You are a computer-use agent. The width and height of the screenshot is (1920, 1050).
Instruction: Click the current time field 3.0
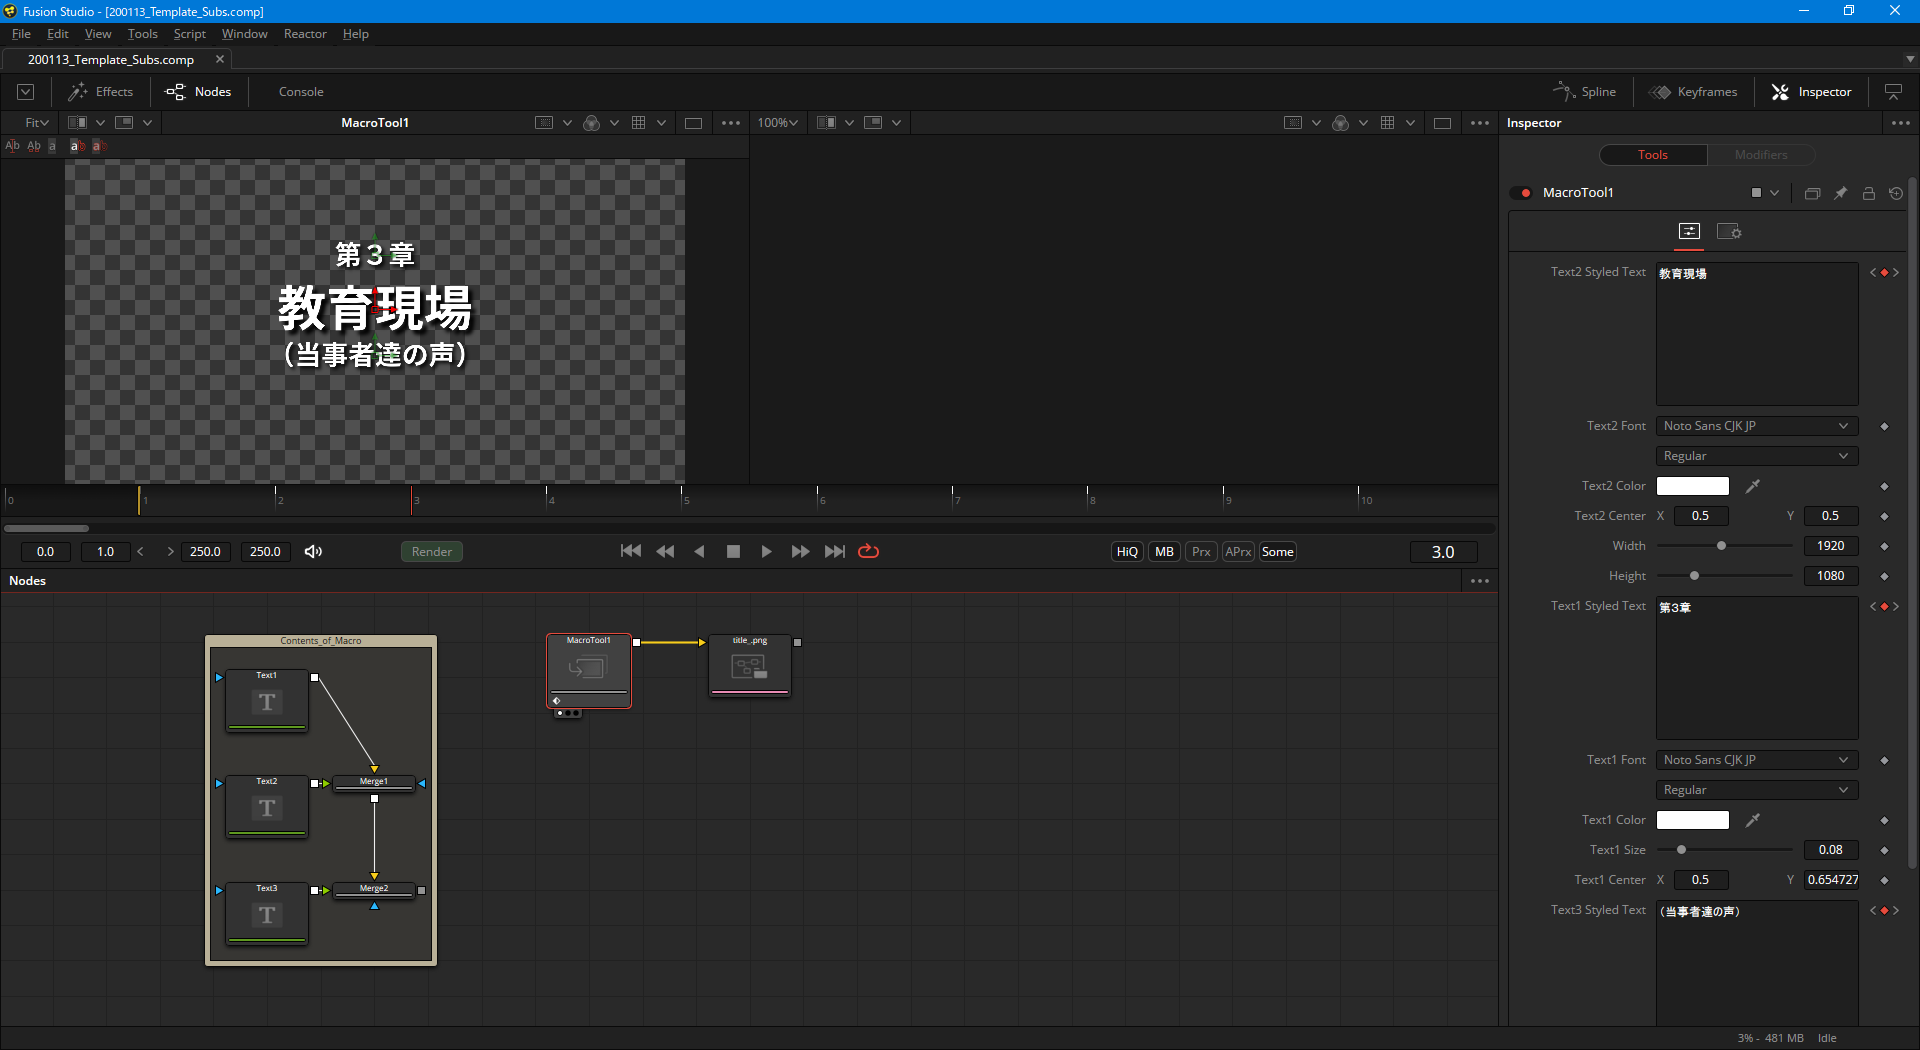[1443, 552]
